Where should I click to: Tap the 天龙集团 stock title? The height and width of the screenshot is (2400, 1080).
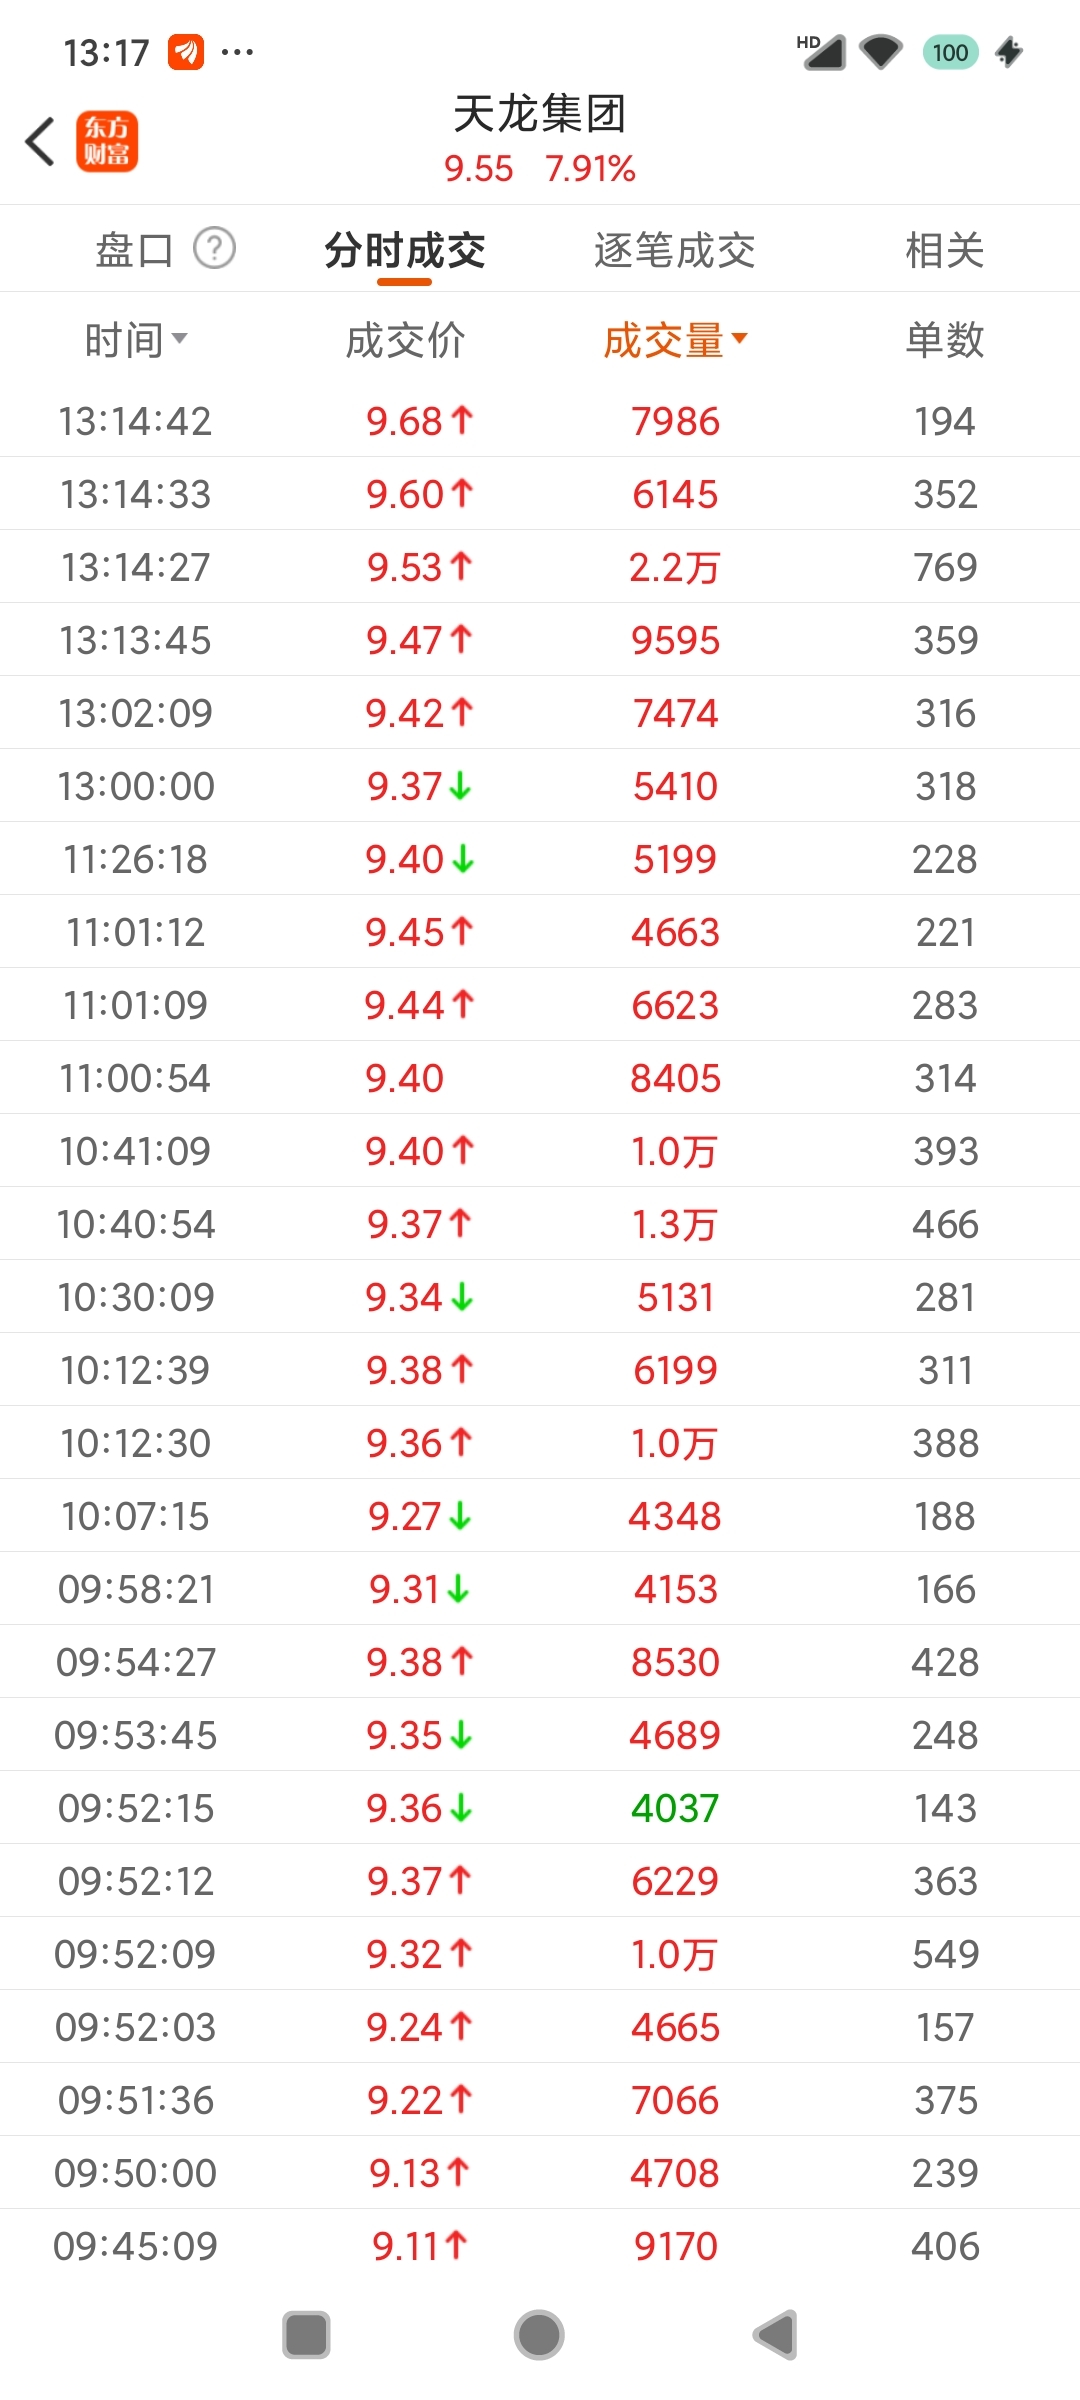540,114
